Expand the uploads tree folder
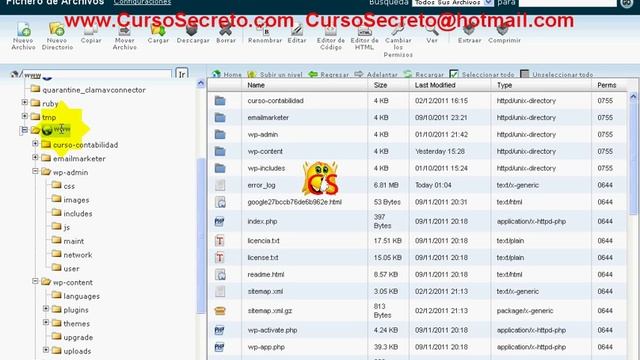The height and width of the screenshot is (360, 640). tap(46, 350)
